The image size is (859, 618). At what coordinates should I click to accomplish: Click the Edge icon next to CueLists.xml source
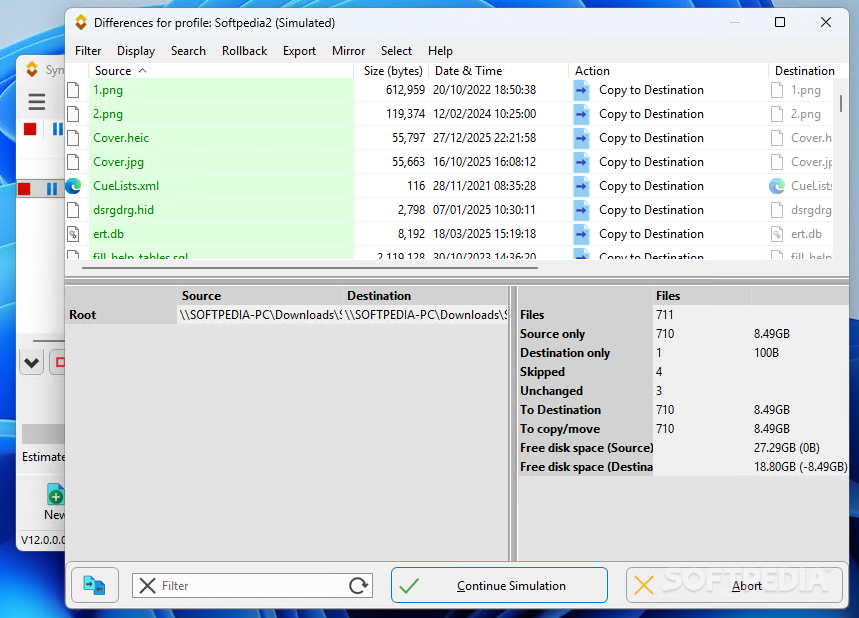pyautogui.click(x=73, y=186)
